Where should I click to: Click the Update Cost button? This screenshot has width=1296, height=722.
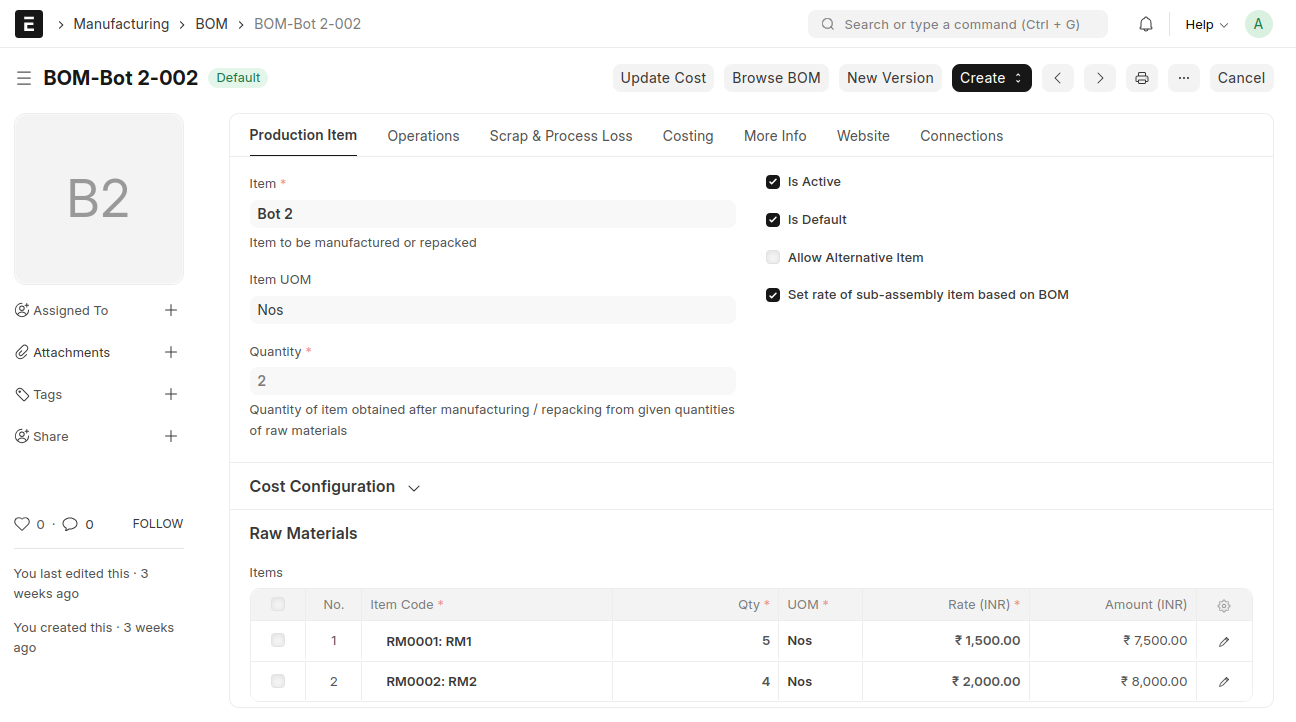pos(663,78)
